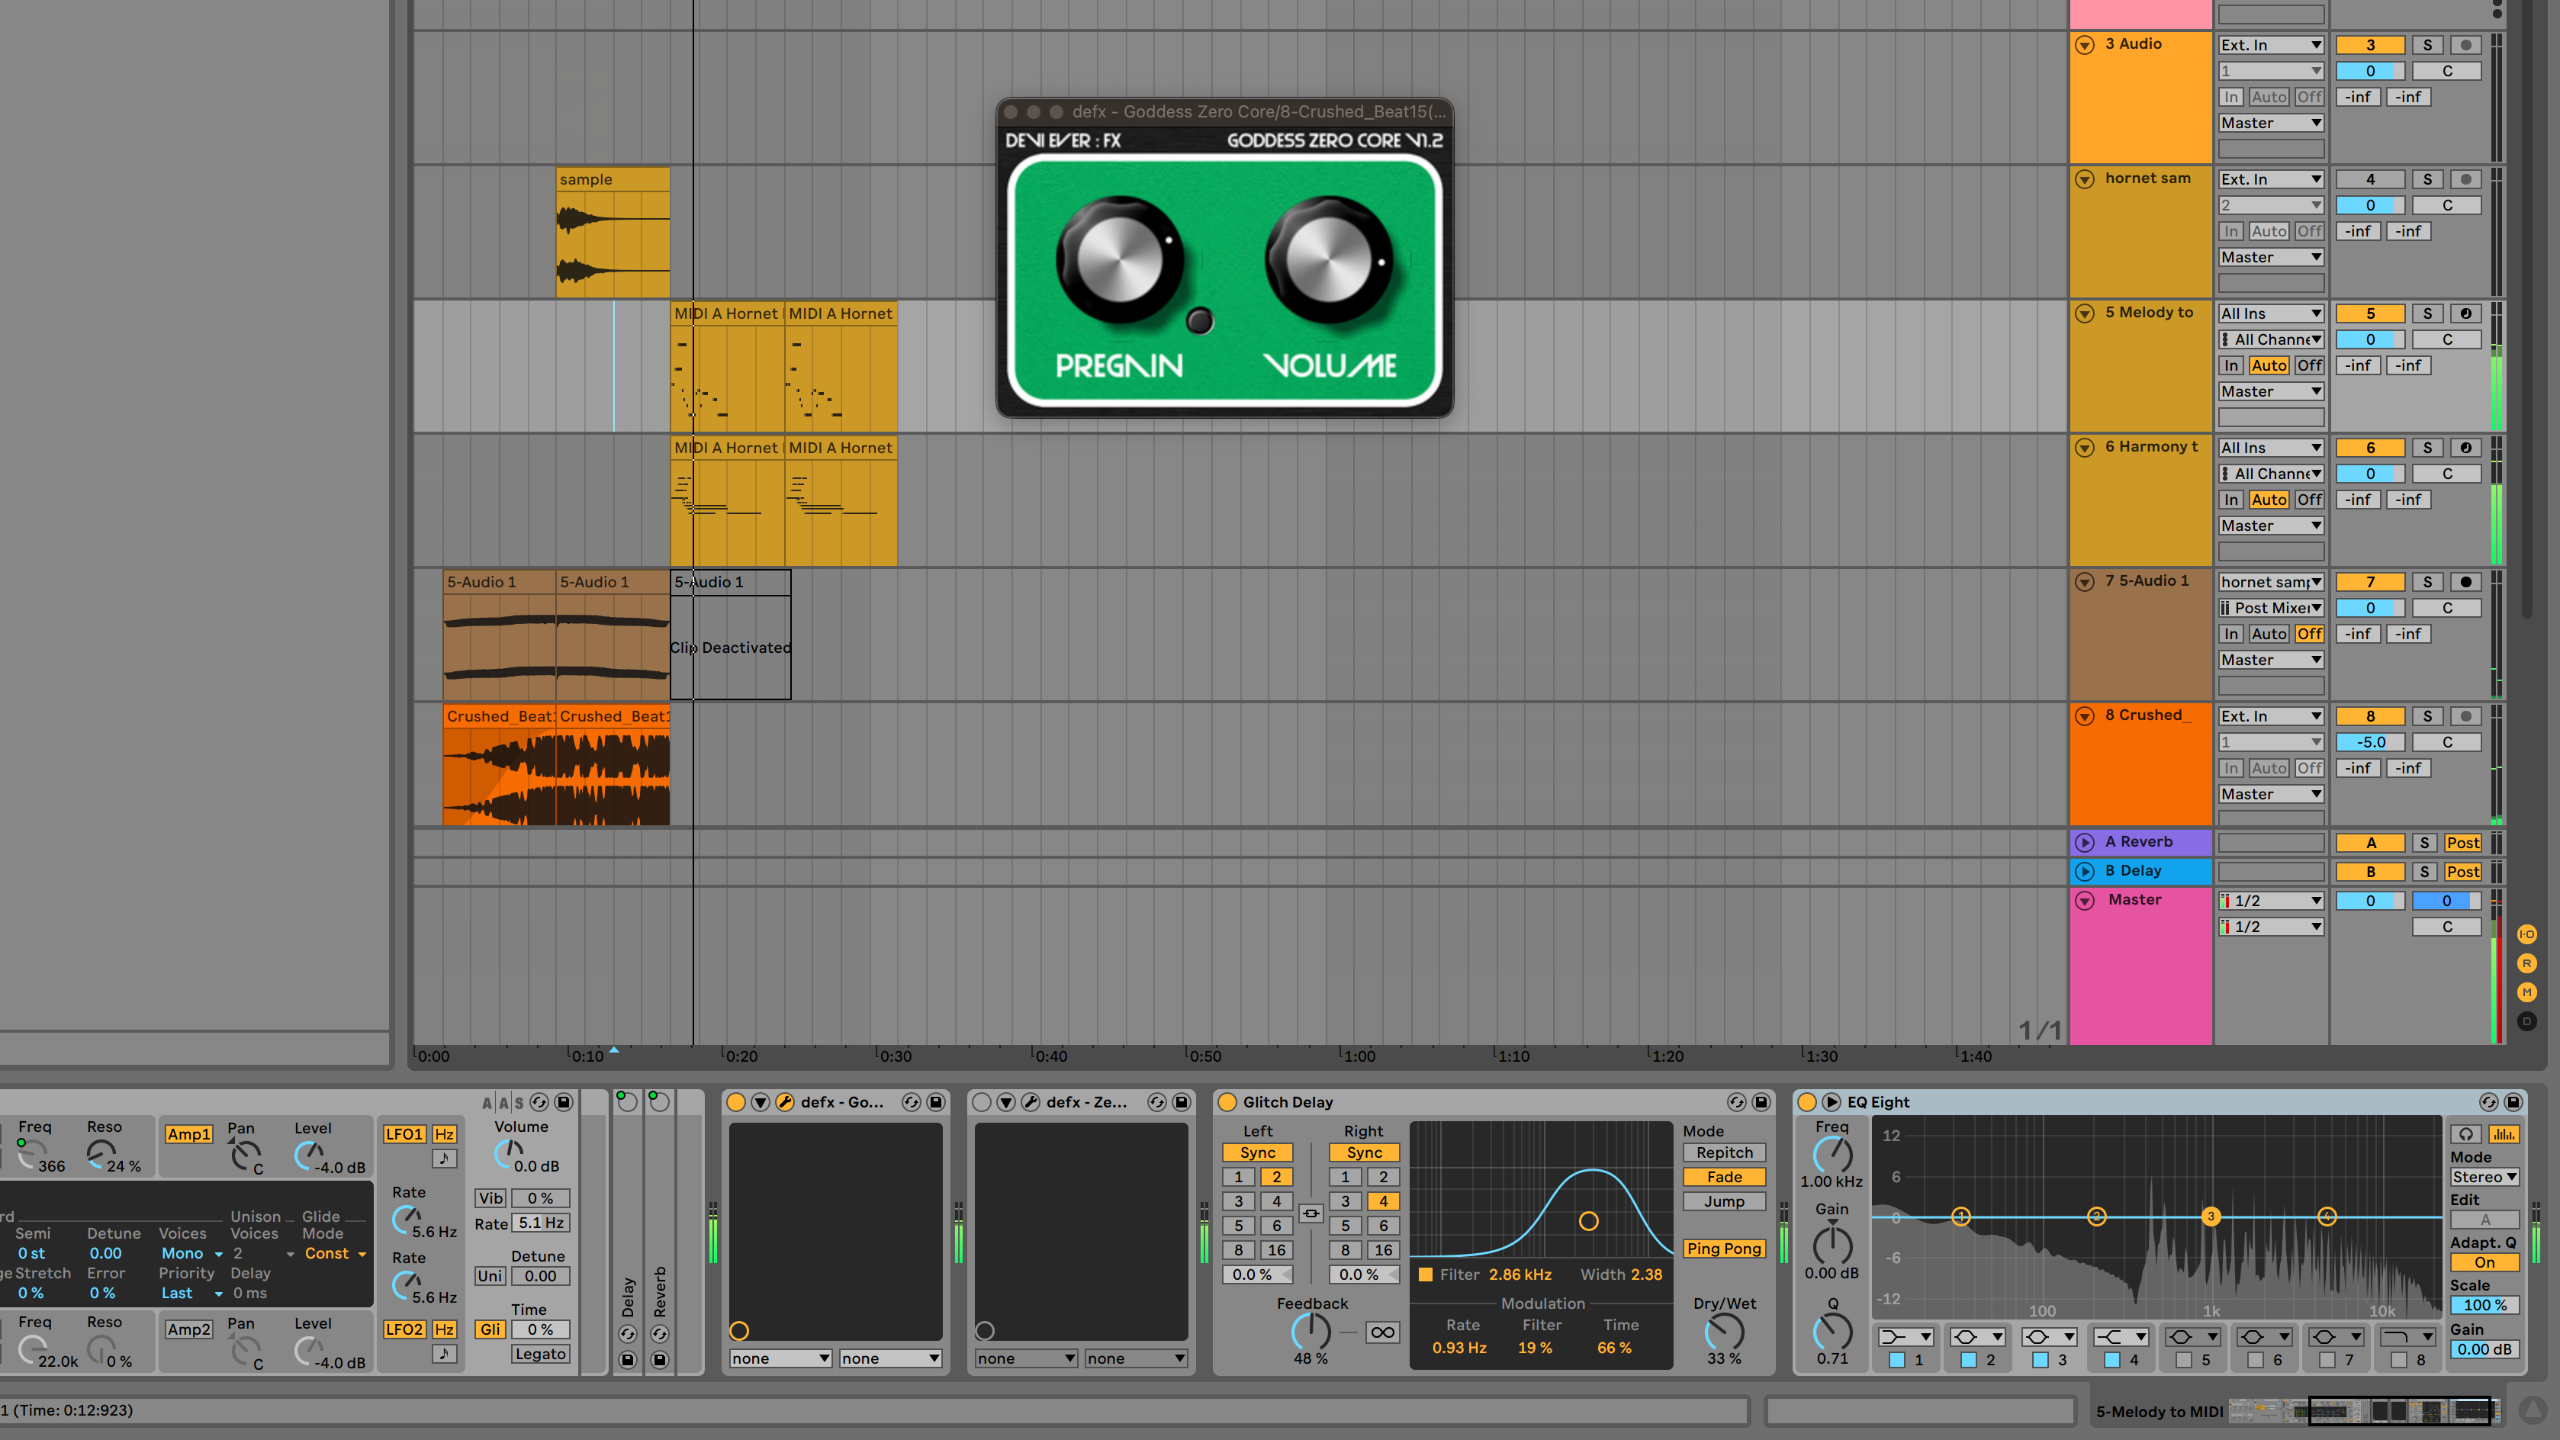This screenshot has width=2560, height=1440.
Task: Click Legato button in synth
Action: (541, 1354)
